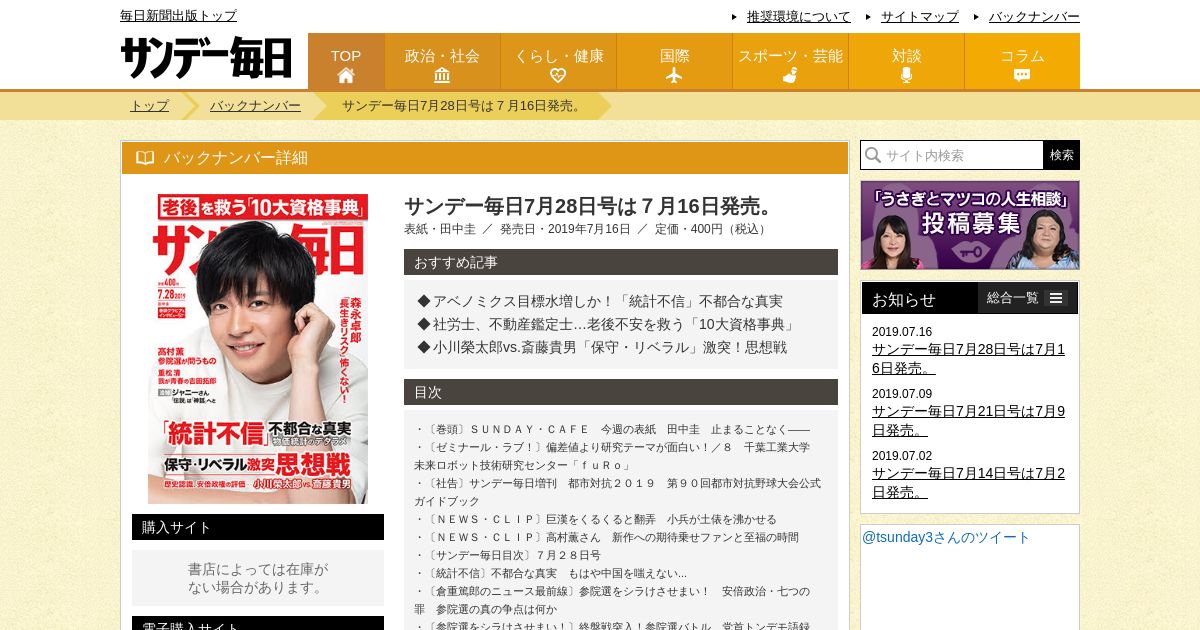
Task: Open the TOP navigation tab
Action: click(x=346, y=61)
